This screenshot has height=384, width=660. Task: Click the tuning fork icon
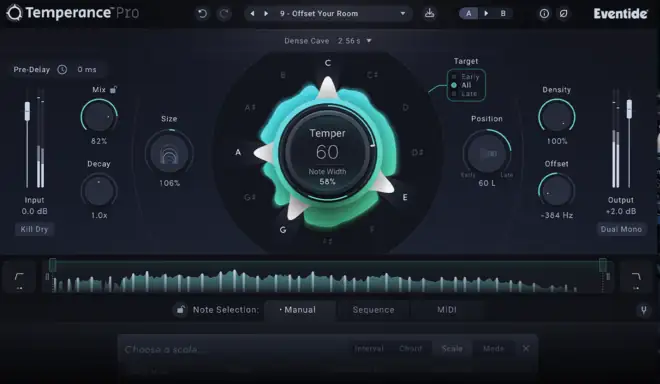click(x=644, y=310)
